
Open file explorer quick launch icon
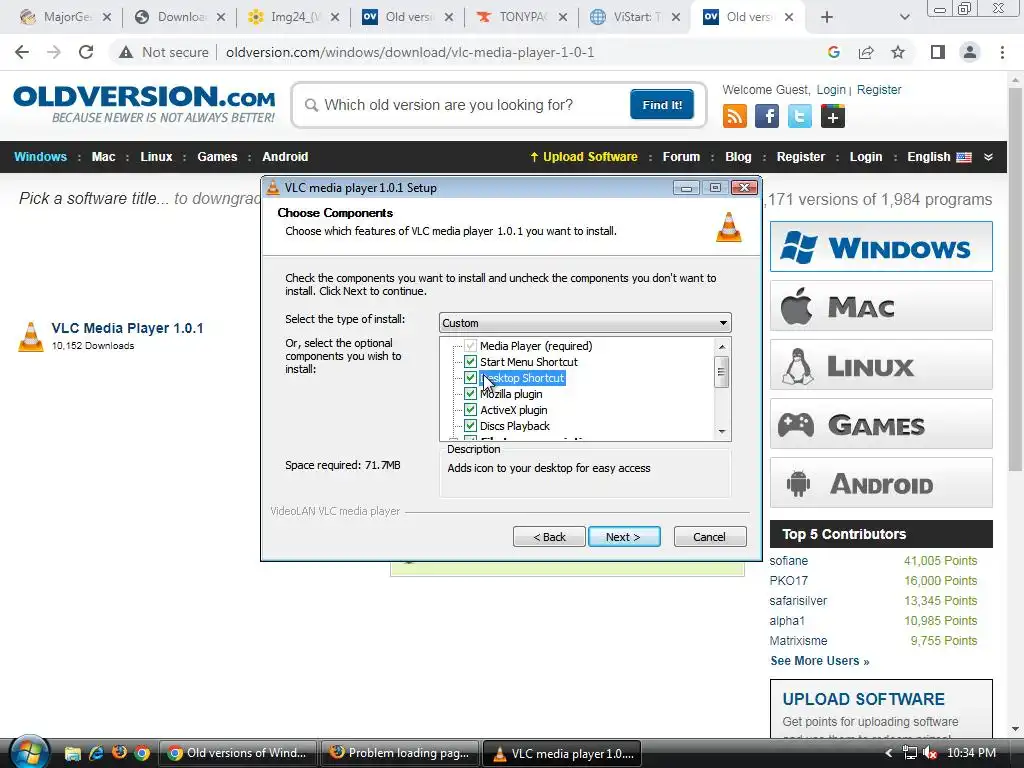tap(72, 753)
